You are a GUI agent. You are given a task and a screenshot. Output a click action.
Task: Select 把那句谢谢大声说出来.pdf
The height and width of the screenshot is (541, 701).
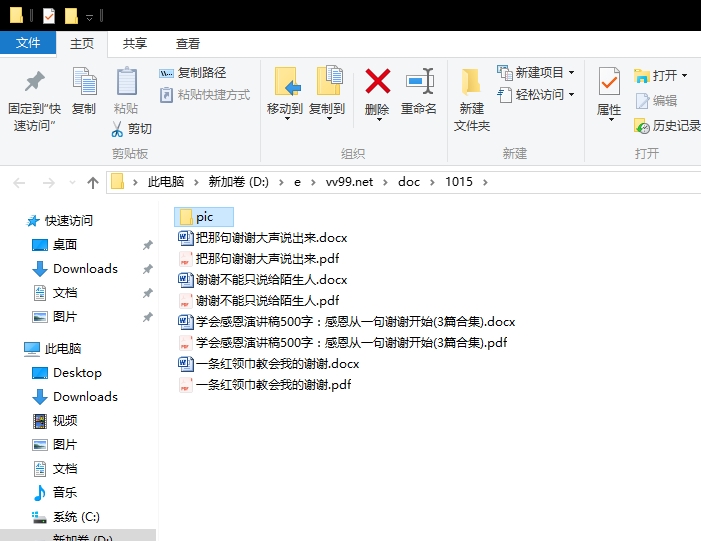(258, 258)
